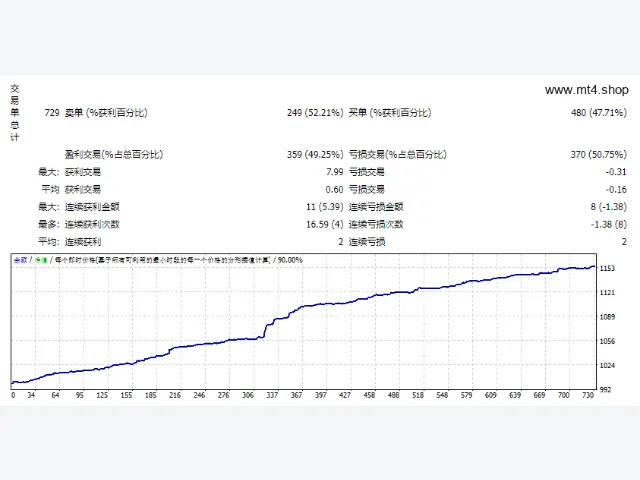
Task: Click the 连续获利金额 label
Action: click(x=92, y=207)
